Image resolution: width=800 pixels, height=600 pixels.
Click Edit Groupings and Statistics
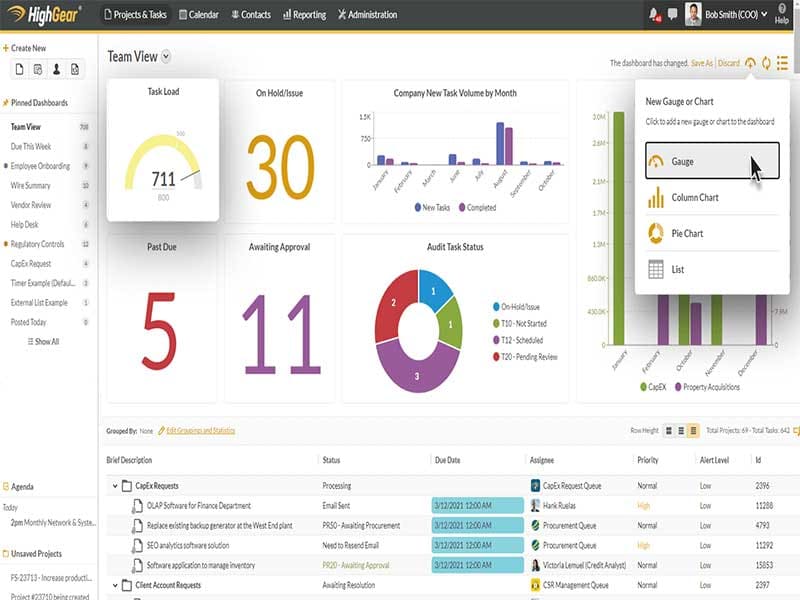(200, 430)
